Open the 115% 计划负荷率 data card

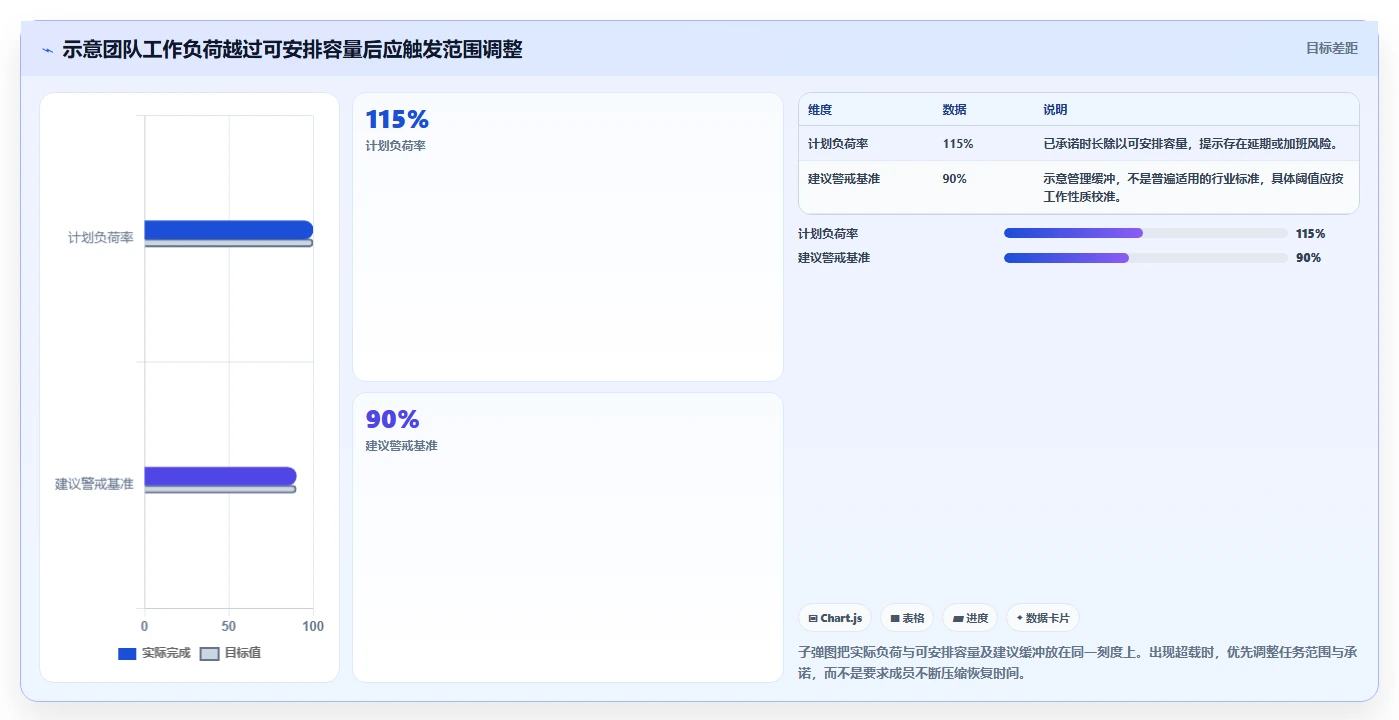tap(568, 237)
